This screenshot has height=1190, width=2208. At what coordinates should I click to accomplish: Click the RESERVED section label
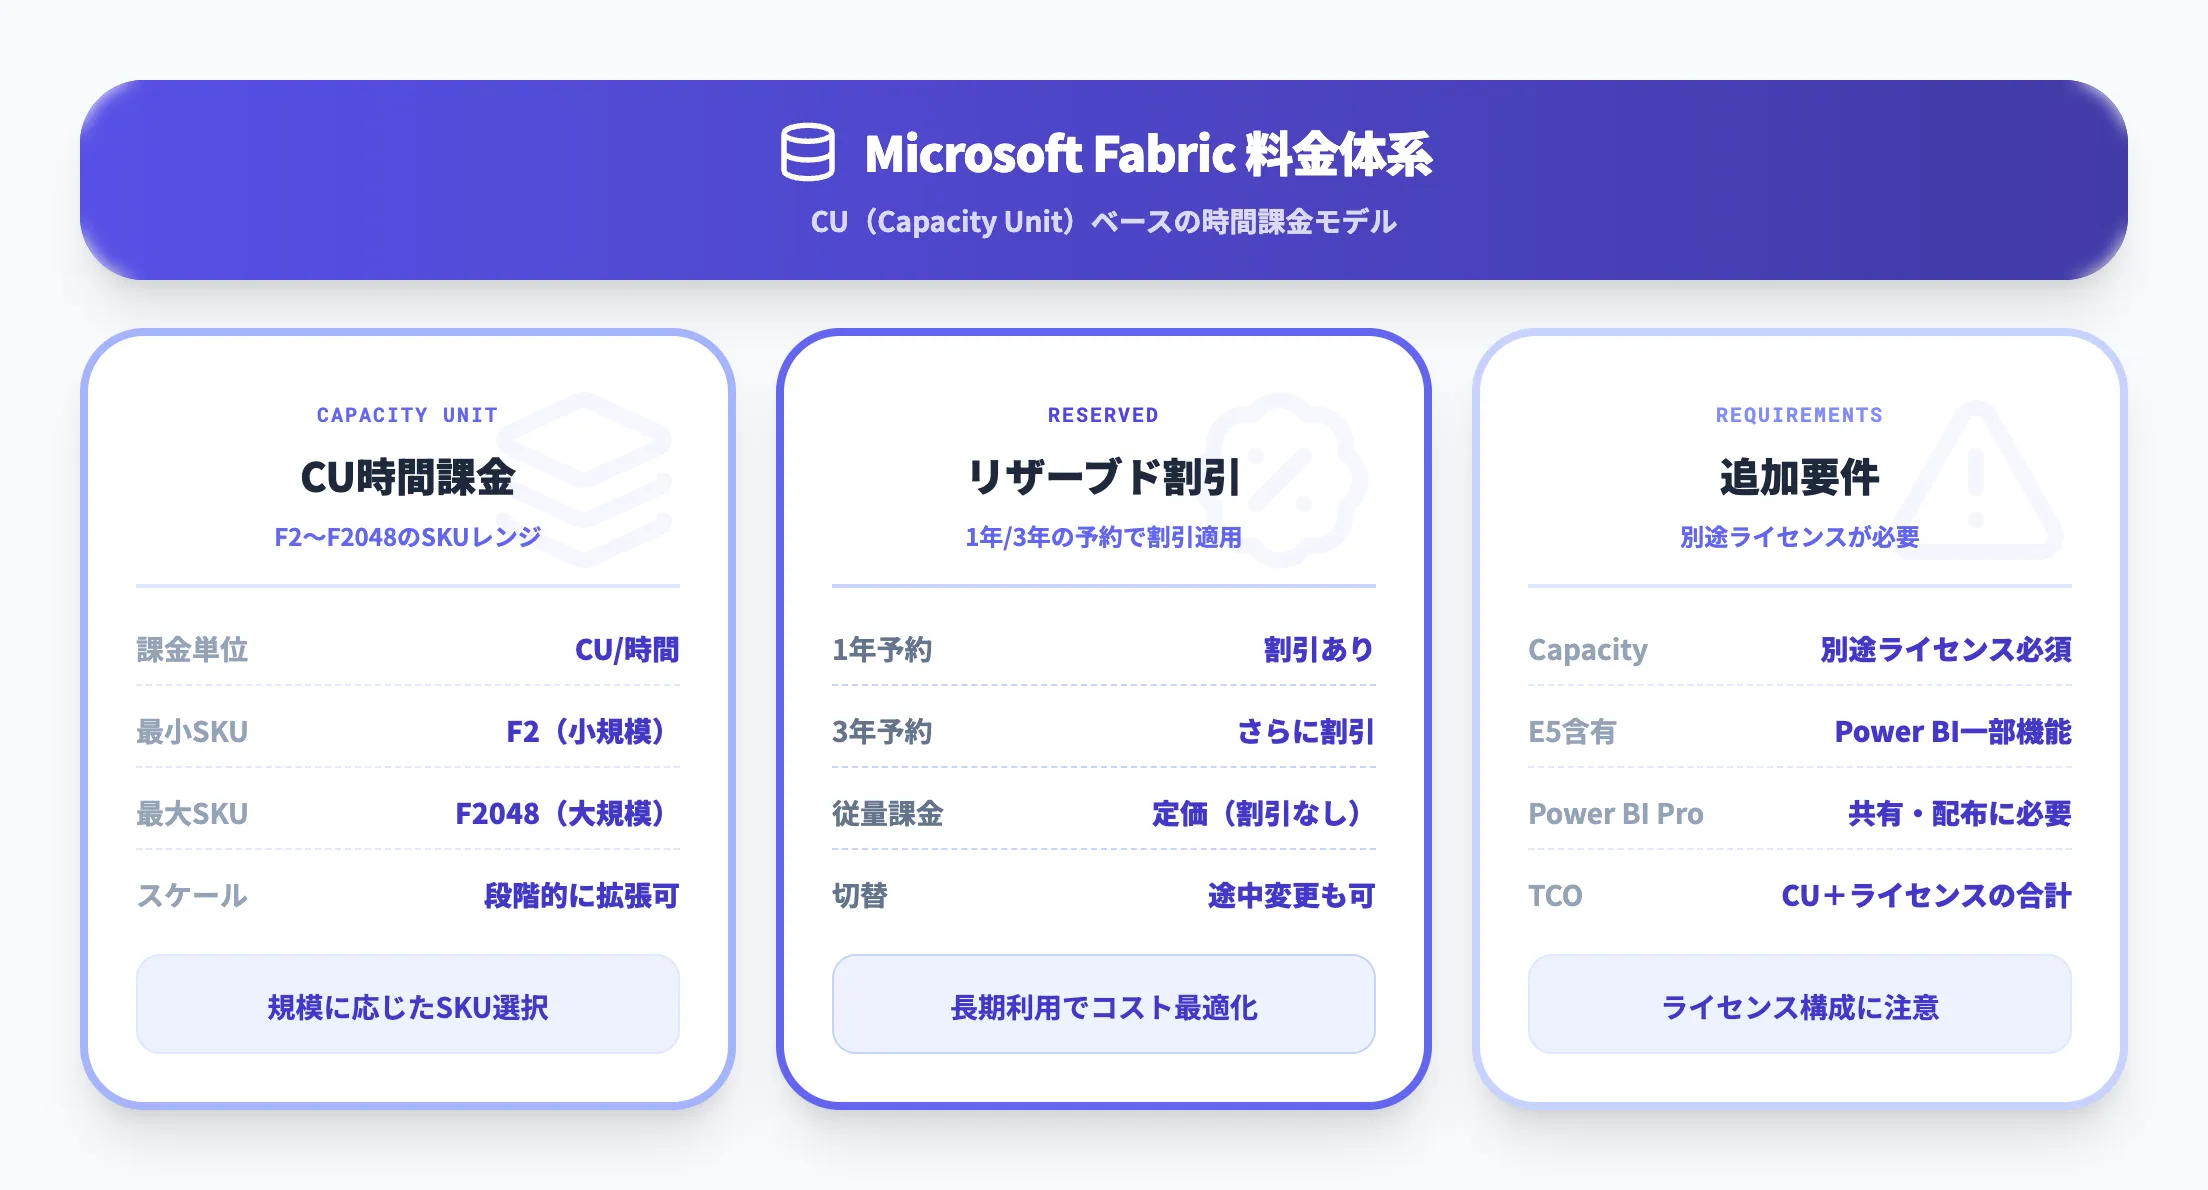click(1103, 415)
